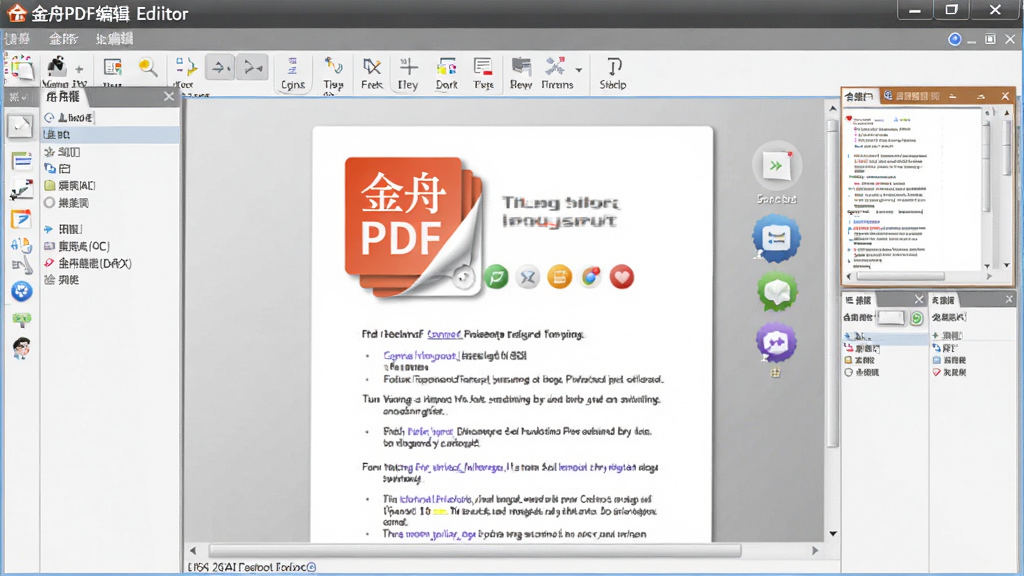Click the 'Rmans' tools toolbar icon
The image size is (1024, 576).
click(x=556, y=73)
